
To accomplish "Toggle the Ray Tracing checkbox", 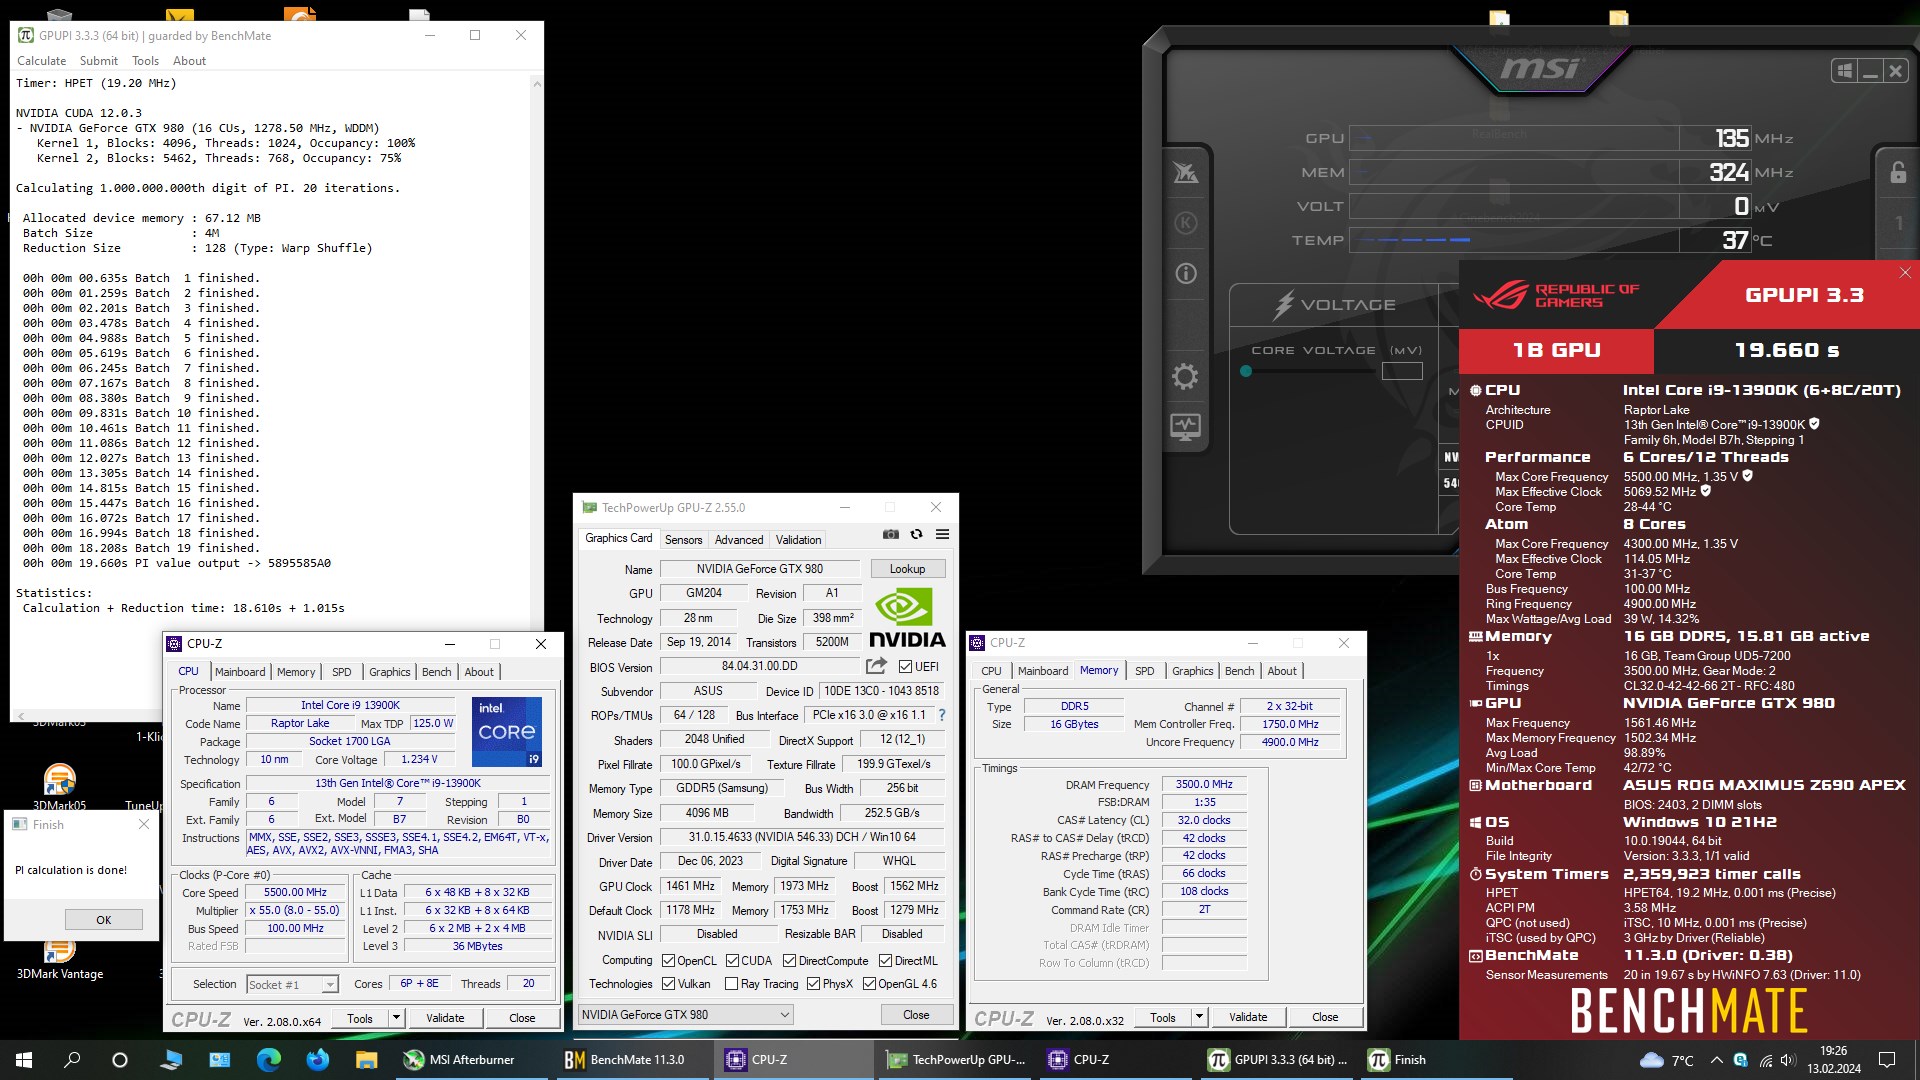I will (731, 984).
